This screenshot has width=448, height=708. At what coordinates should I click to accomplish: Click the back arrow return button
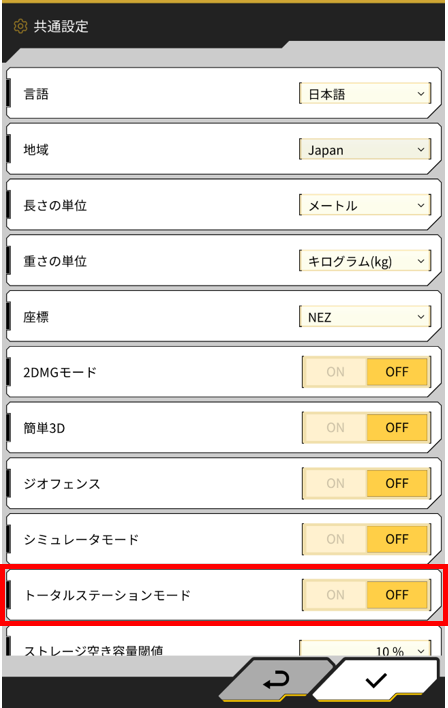point(276,680)
